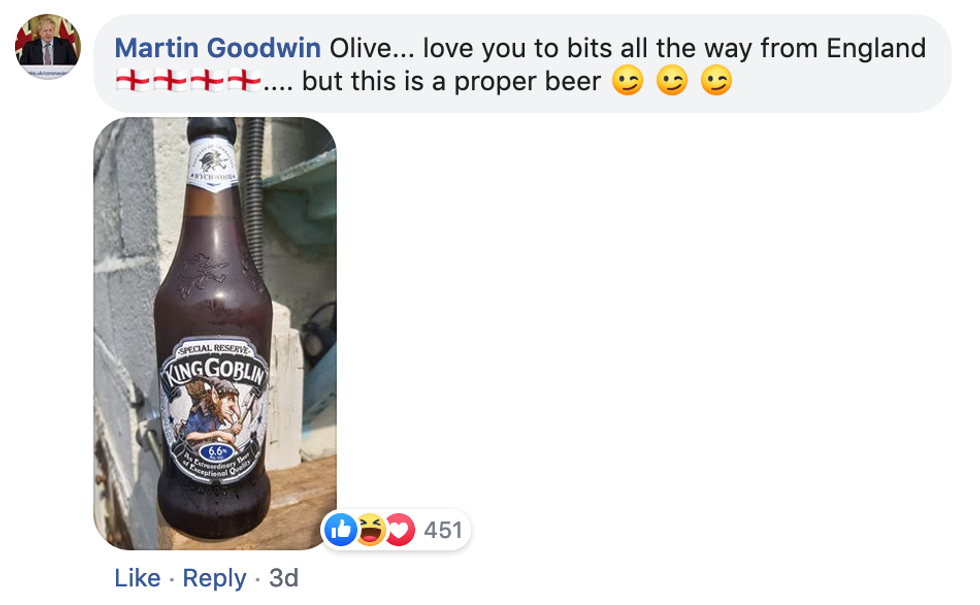Click the red heart Love reaction icon
The height and width of the screenshot is (605, 980).
(x=400, y=530)
